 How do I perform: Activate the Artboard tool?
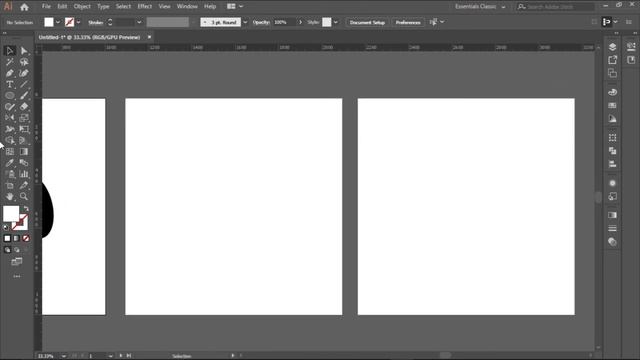click(10, 185)
